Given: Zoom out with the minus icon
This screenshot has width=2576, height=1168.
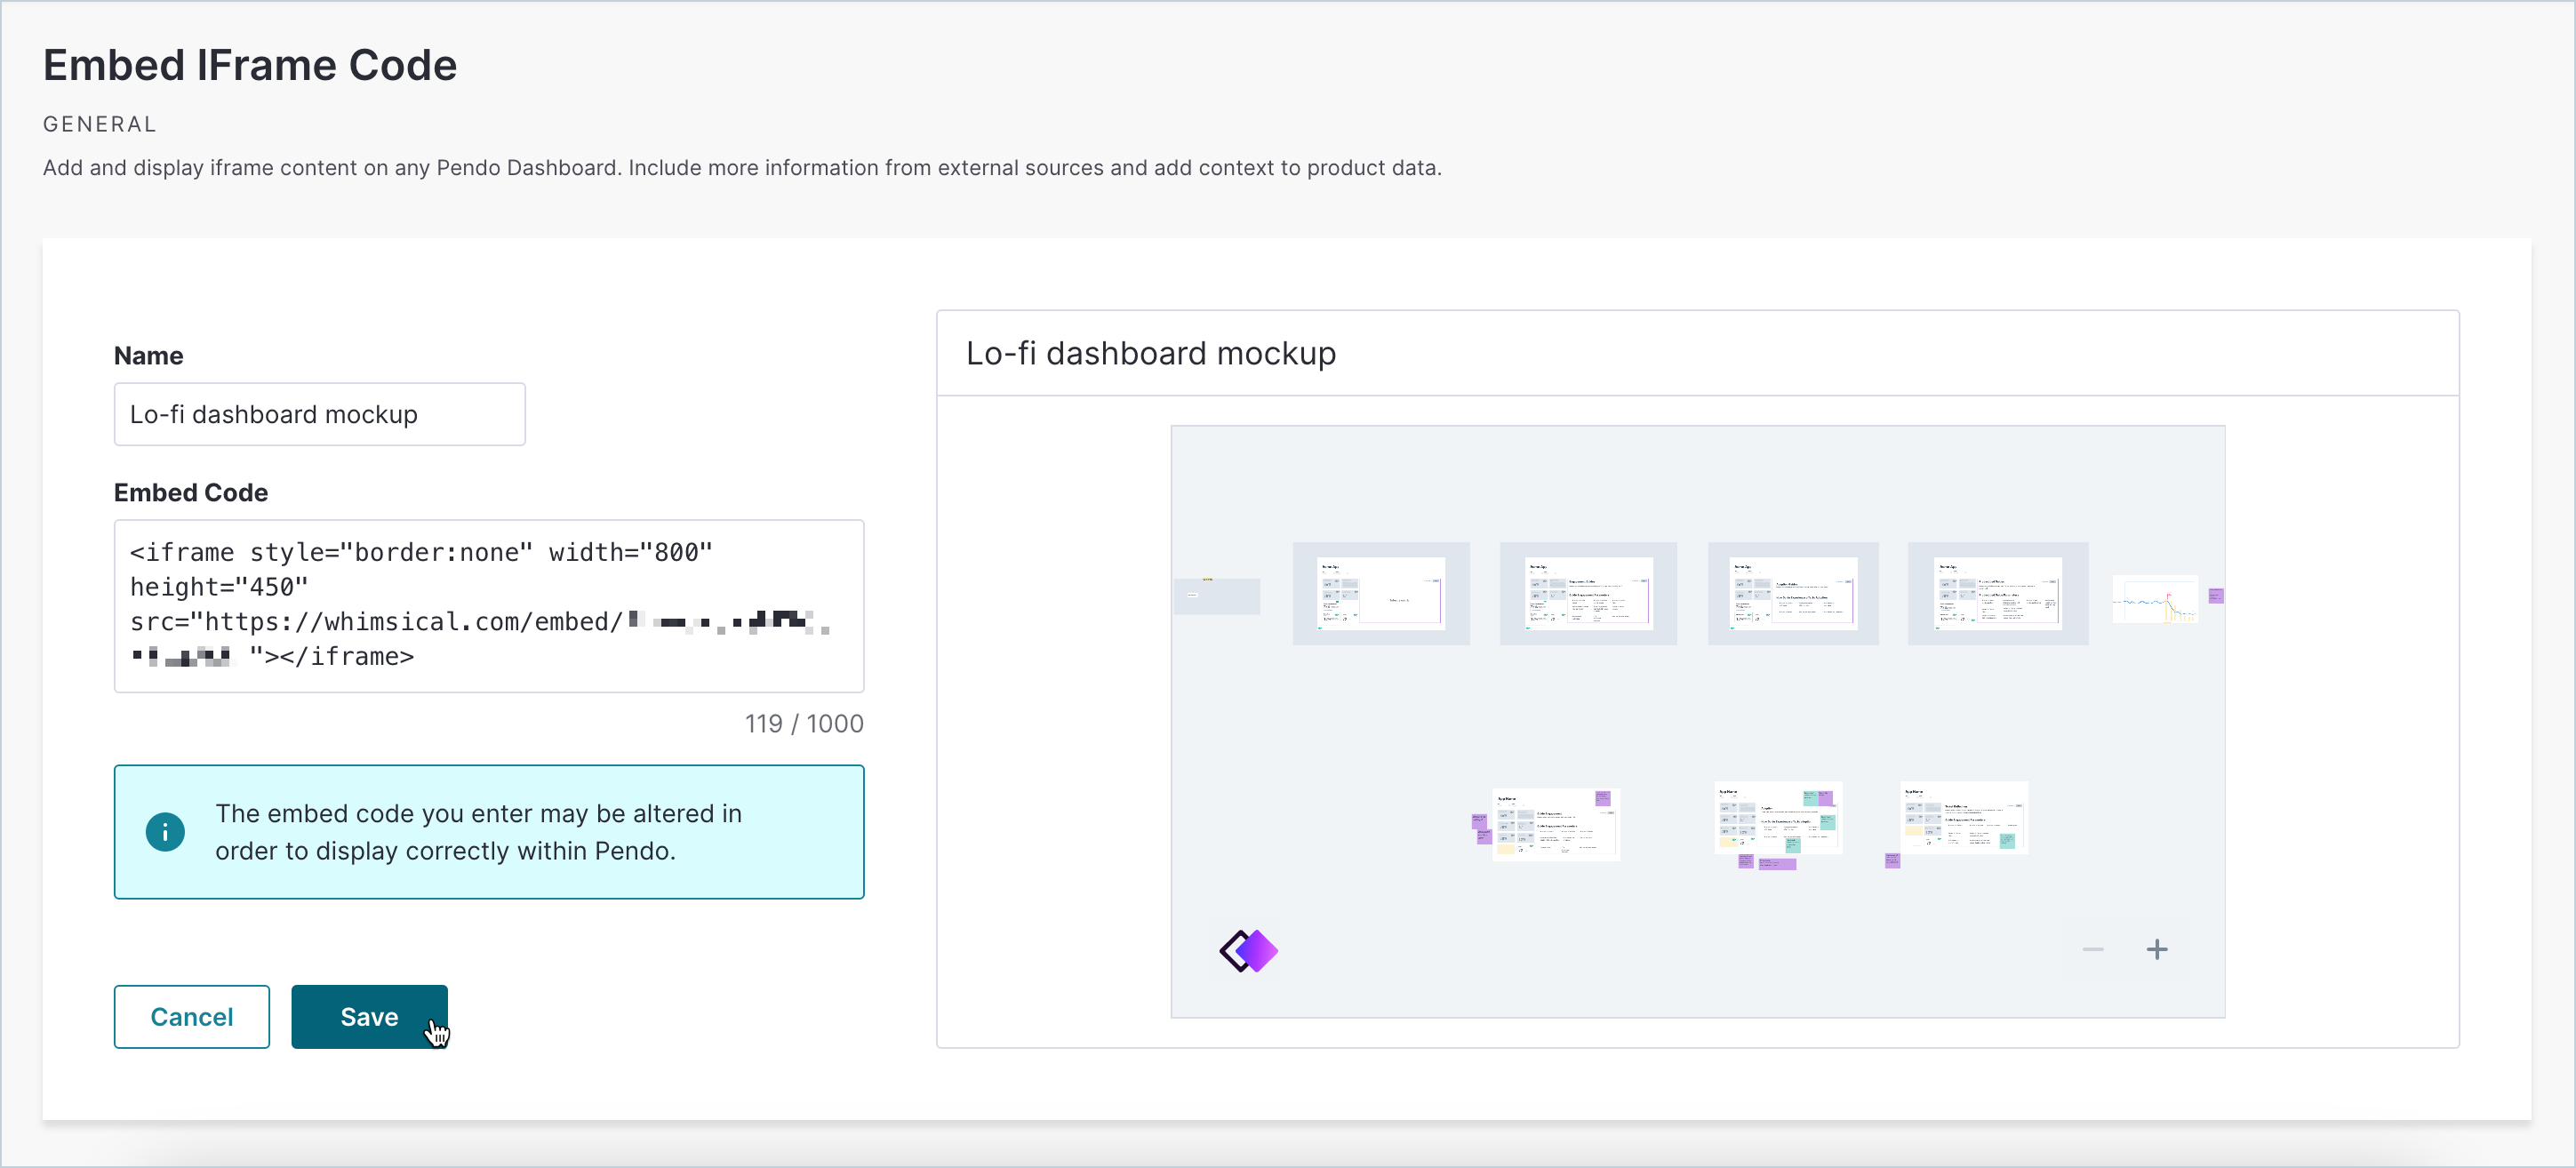Looking at the screenshot, I should tap(2092, 949).
